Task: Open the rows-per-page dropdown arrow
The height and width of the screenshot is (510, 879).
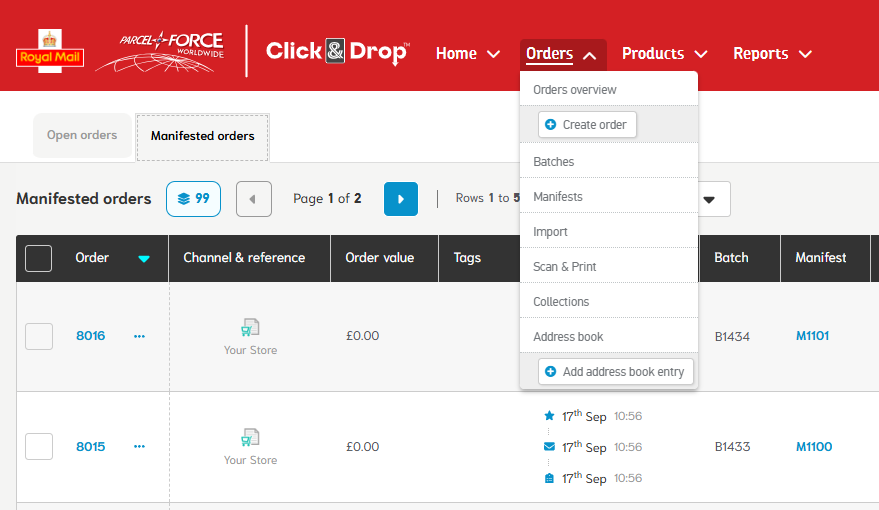Action: tap(709, 200)
